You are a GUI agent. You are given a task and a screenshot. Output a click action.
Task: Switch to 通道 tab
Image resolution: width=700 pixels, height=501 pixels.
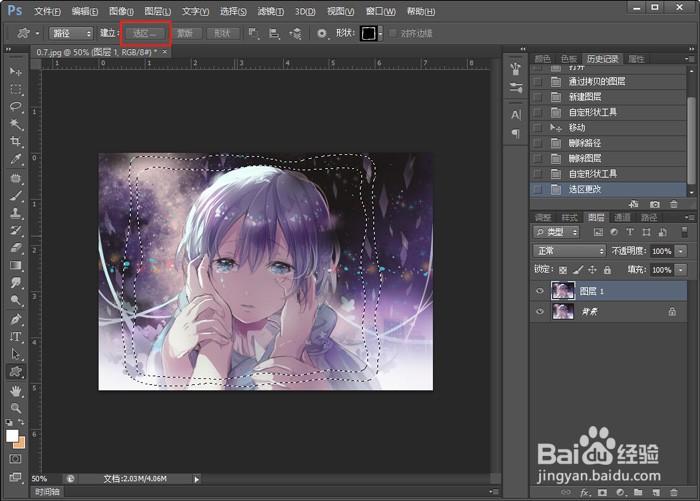pos(622,217)
